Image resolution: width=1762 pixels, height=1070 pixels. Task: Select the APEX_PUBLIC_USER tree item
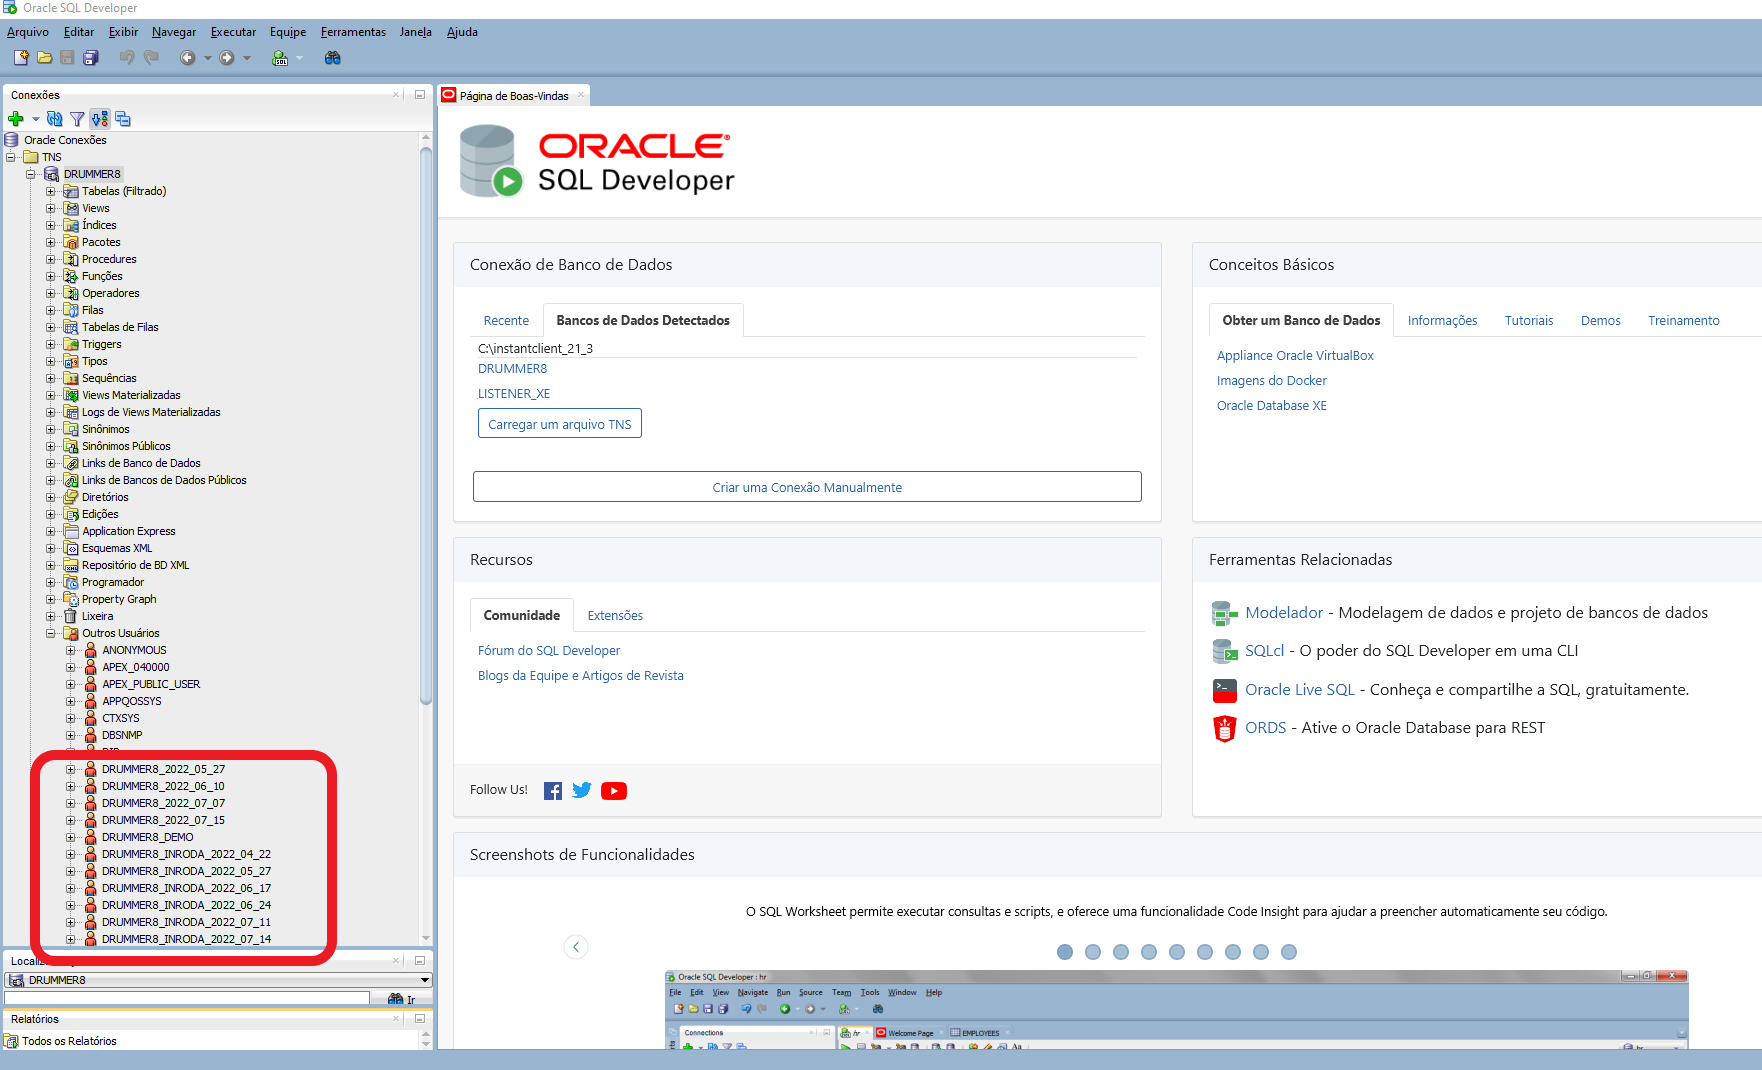151,684
